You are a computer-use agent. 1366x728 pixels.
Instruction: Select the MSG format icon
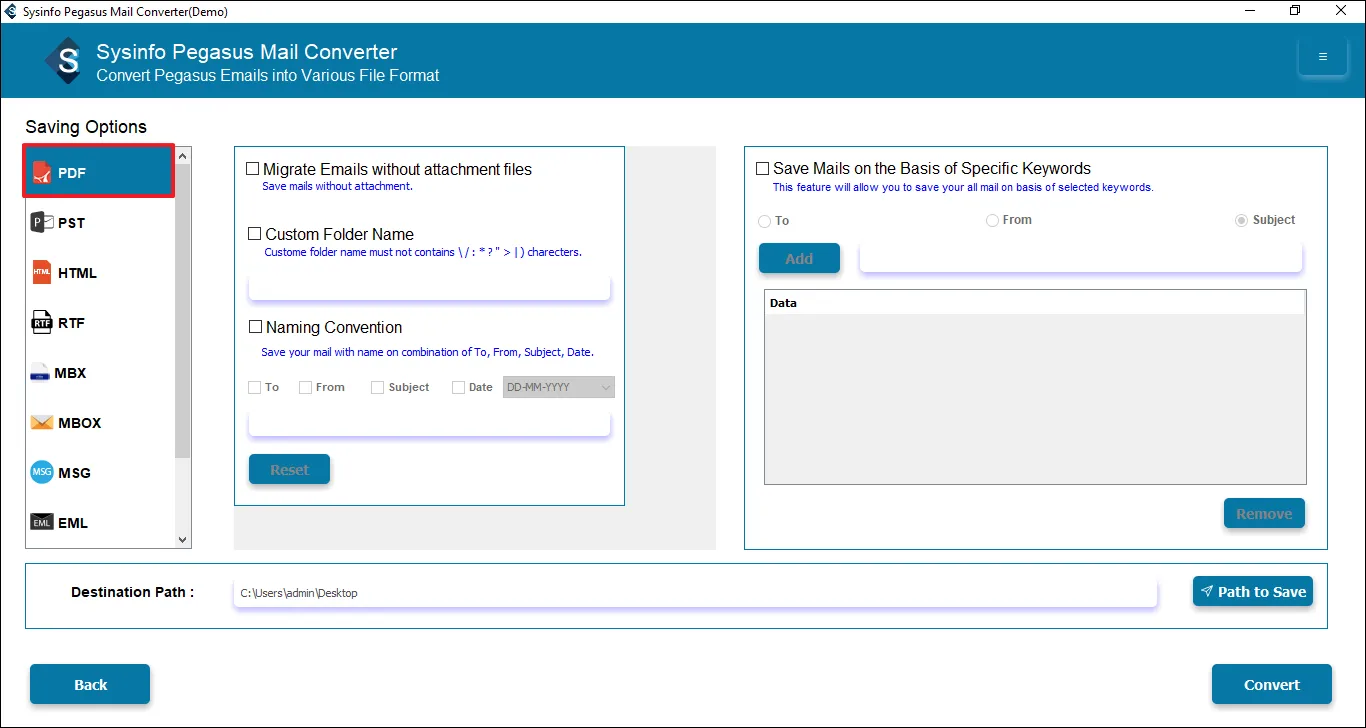[42, 473]
